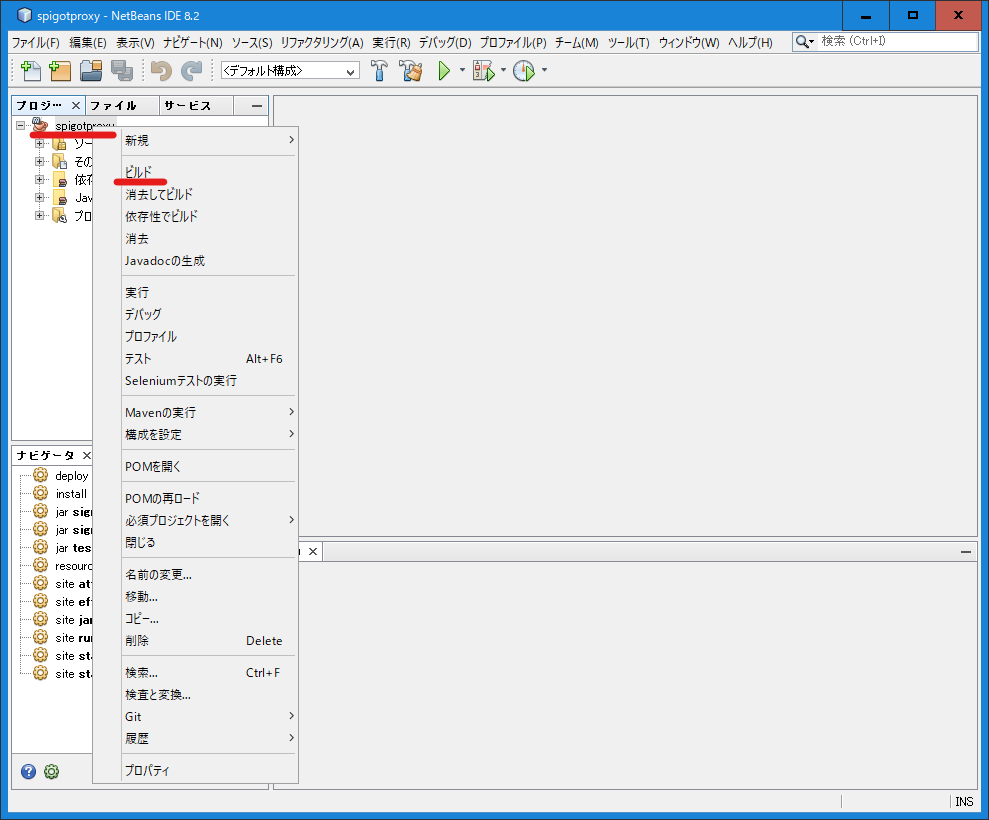989x820 pixels.
Task: Click the Profile Project clock icon
Action: pos(524,71)
